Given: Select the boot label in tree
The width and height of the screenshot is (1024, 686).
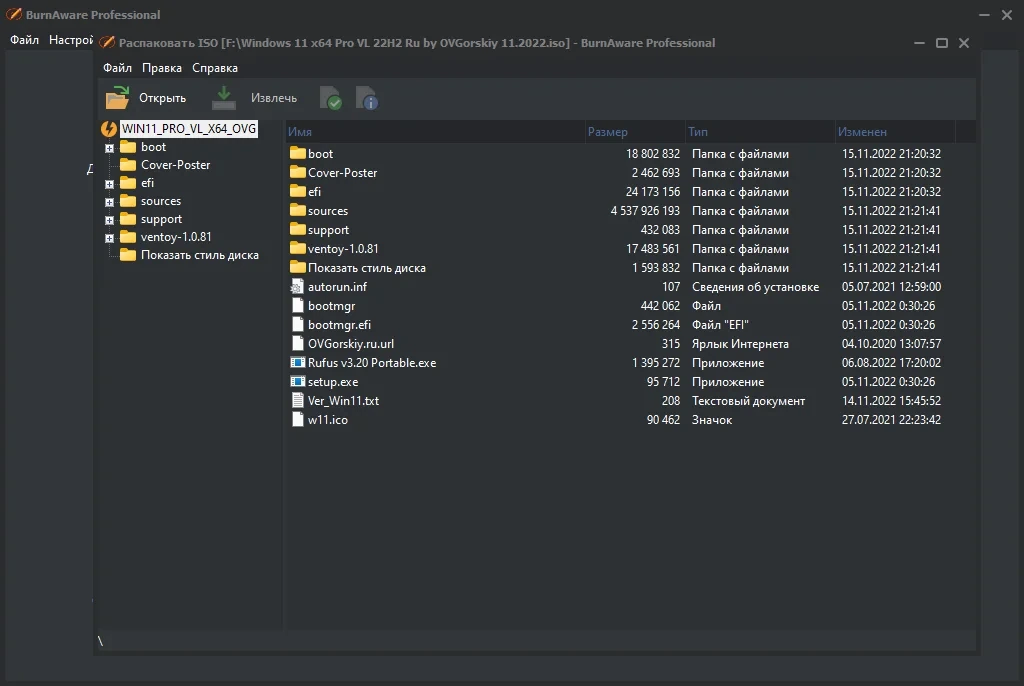Looking at the screenshot, I should tap(153, 147).
